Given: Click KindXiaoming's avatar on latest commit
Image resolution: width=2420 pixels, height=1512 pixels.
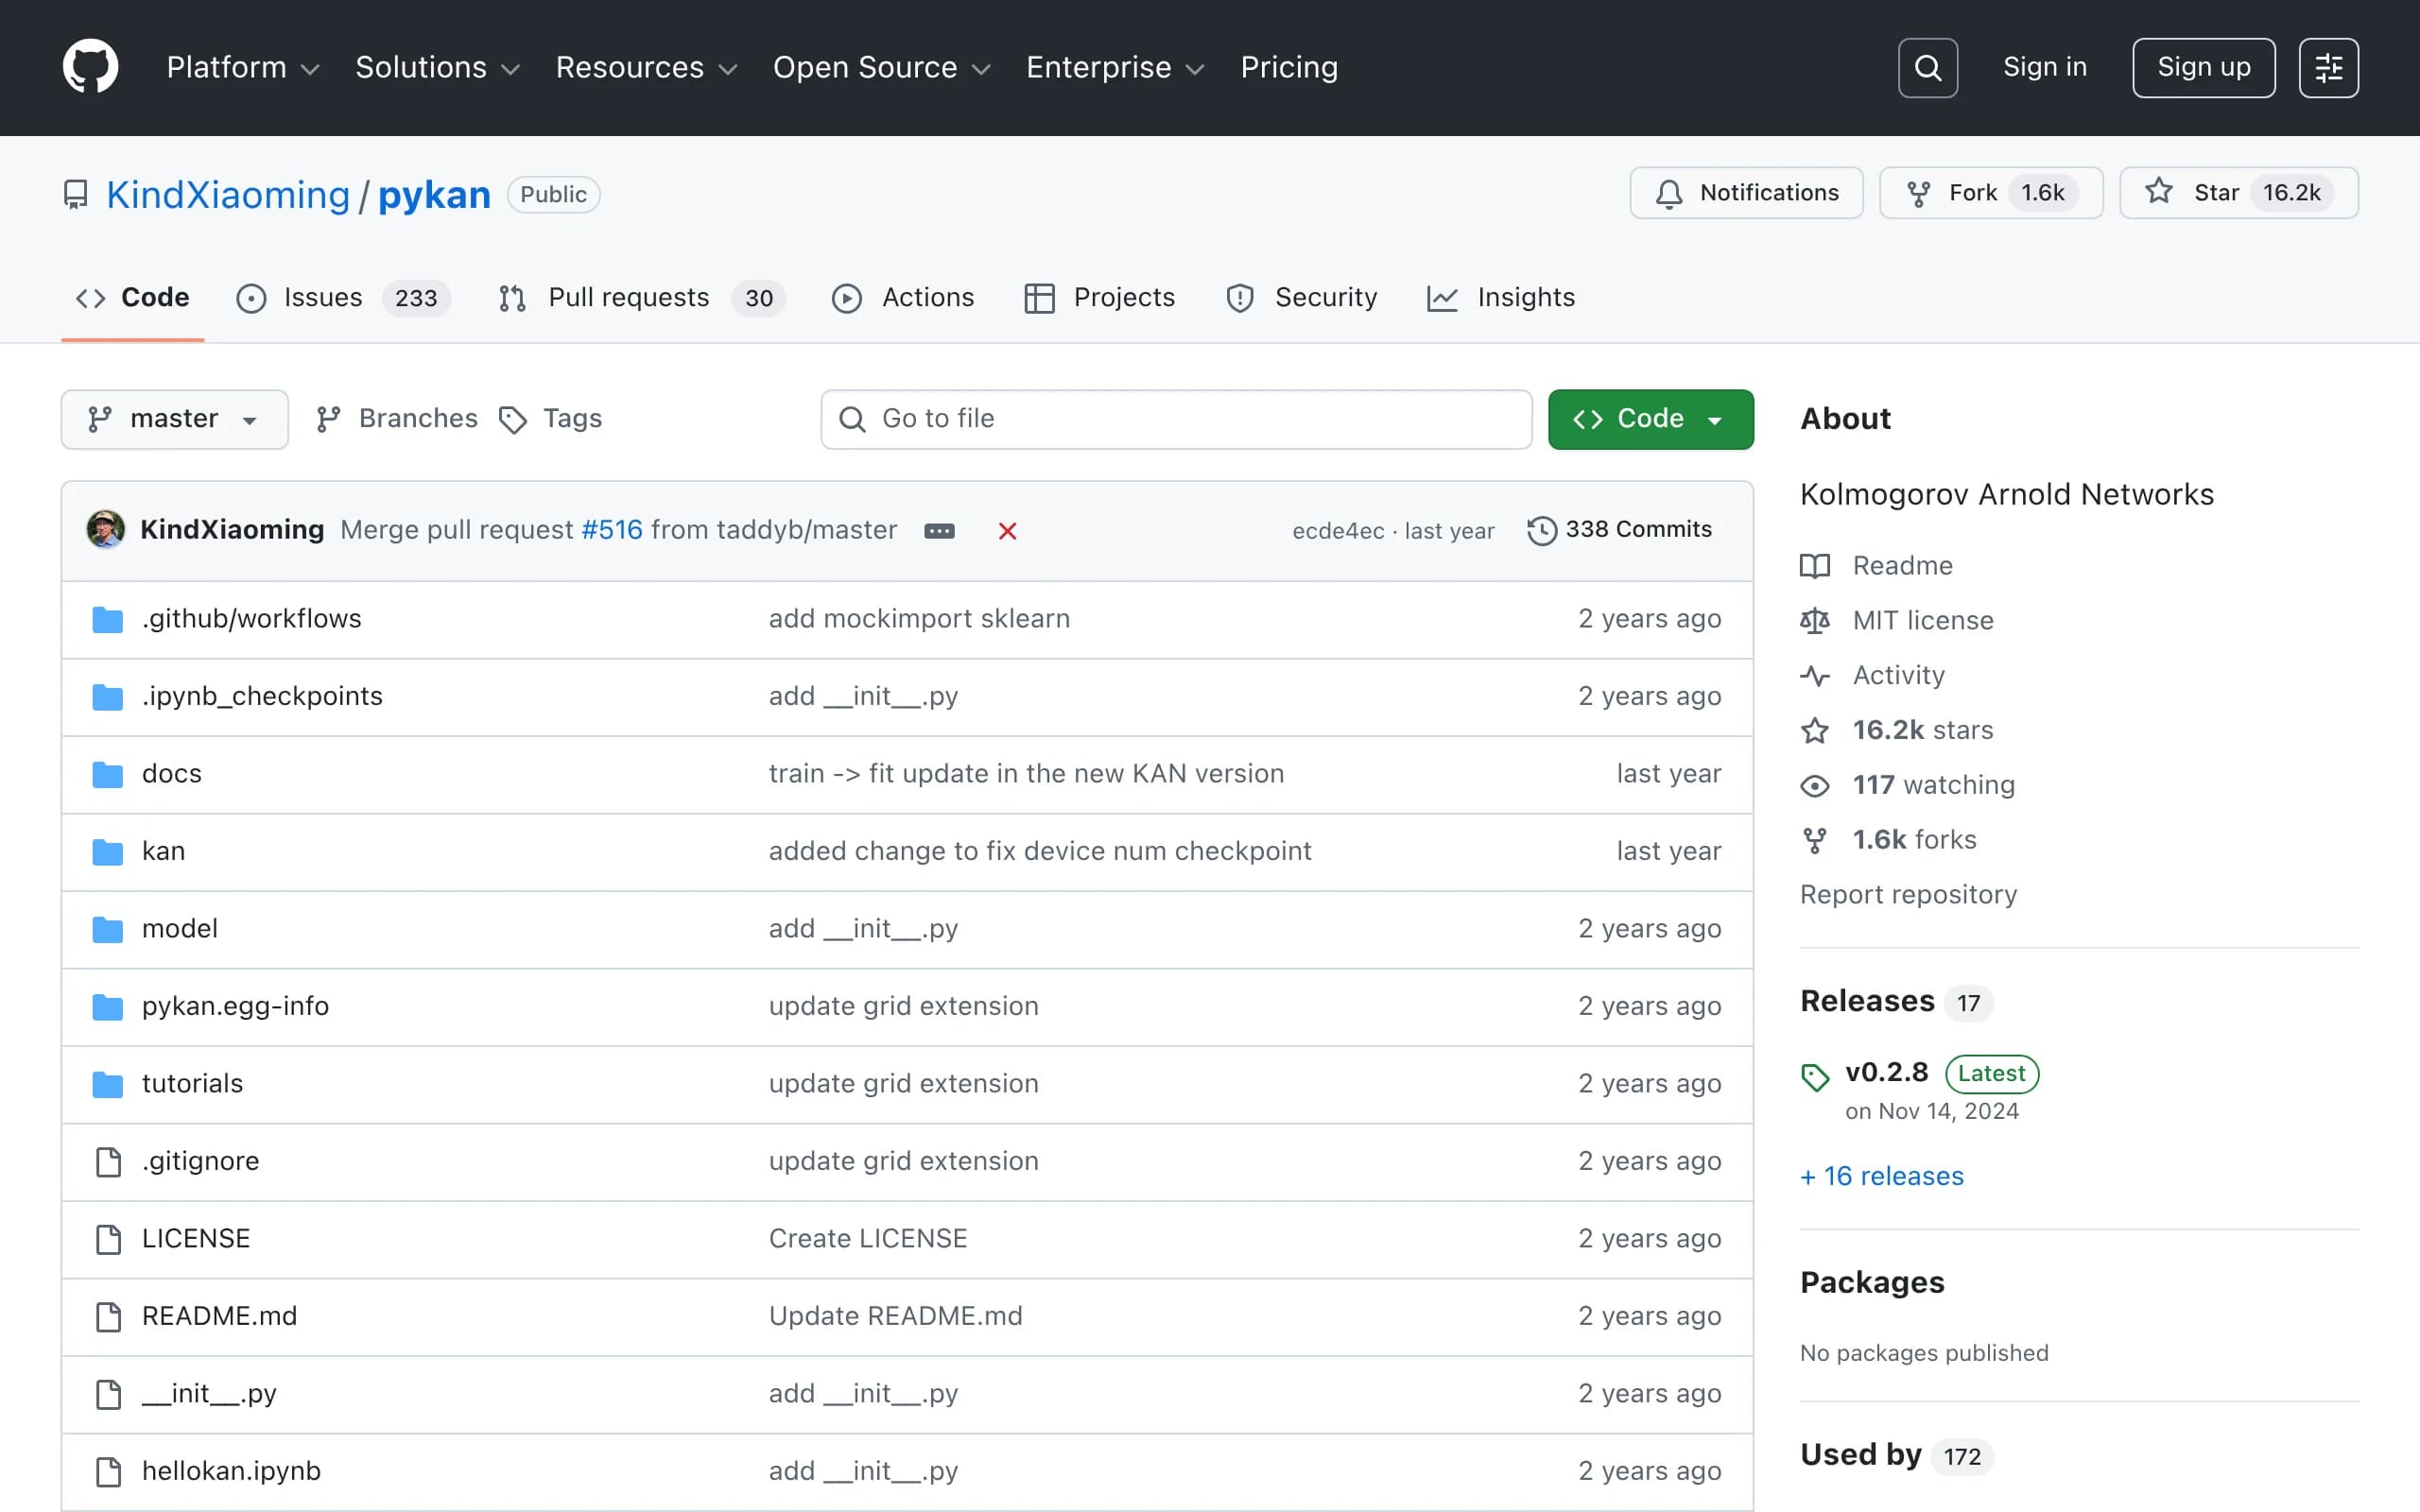Looking at the screenshot, I should pos(106,529).
